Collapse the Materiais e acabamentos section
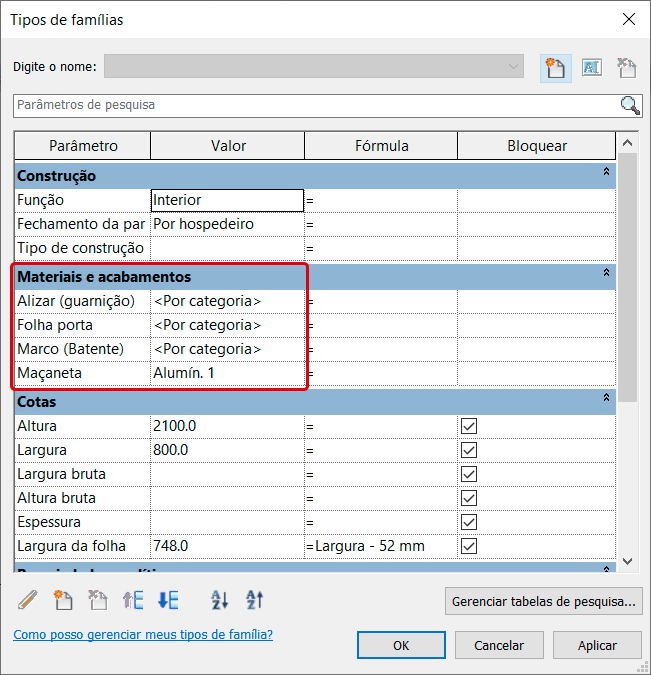This screenshot has height=675, width=651. [x=605, y=273]
